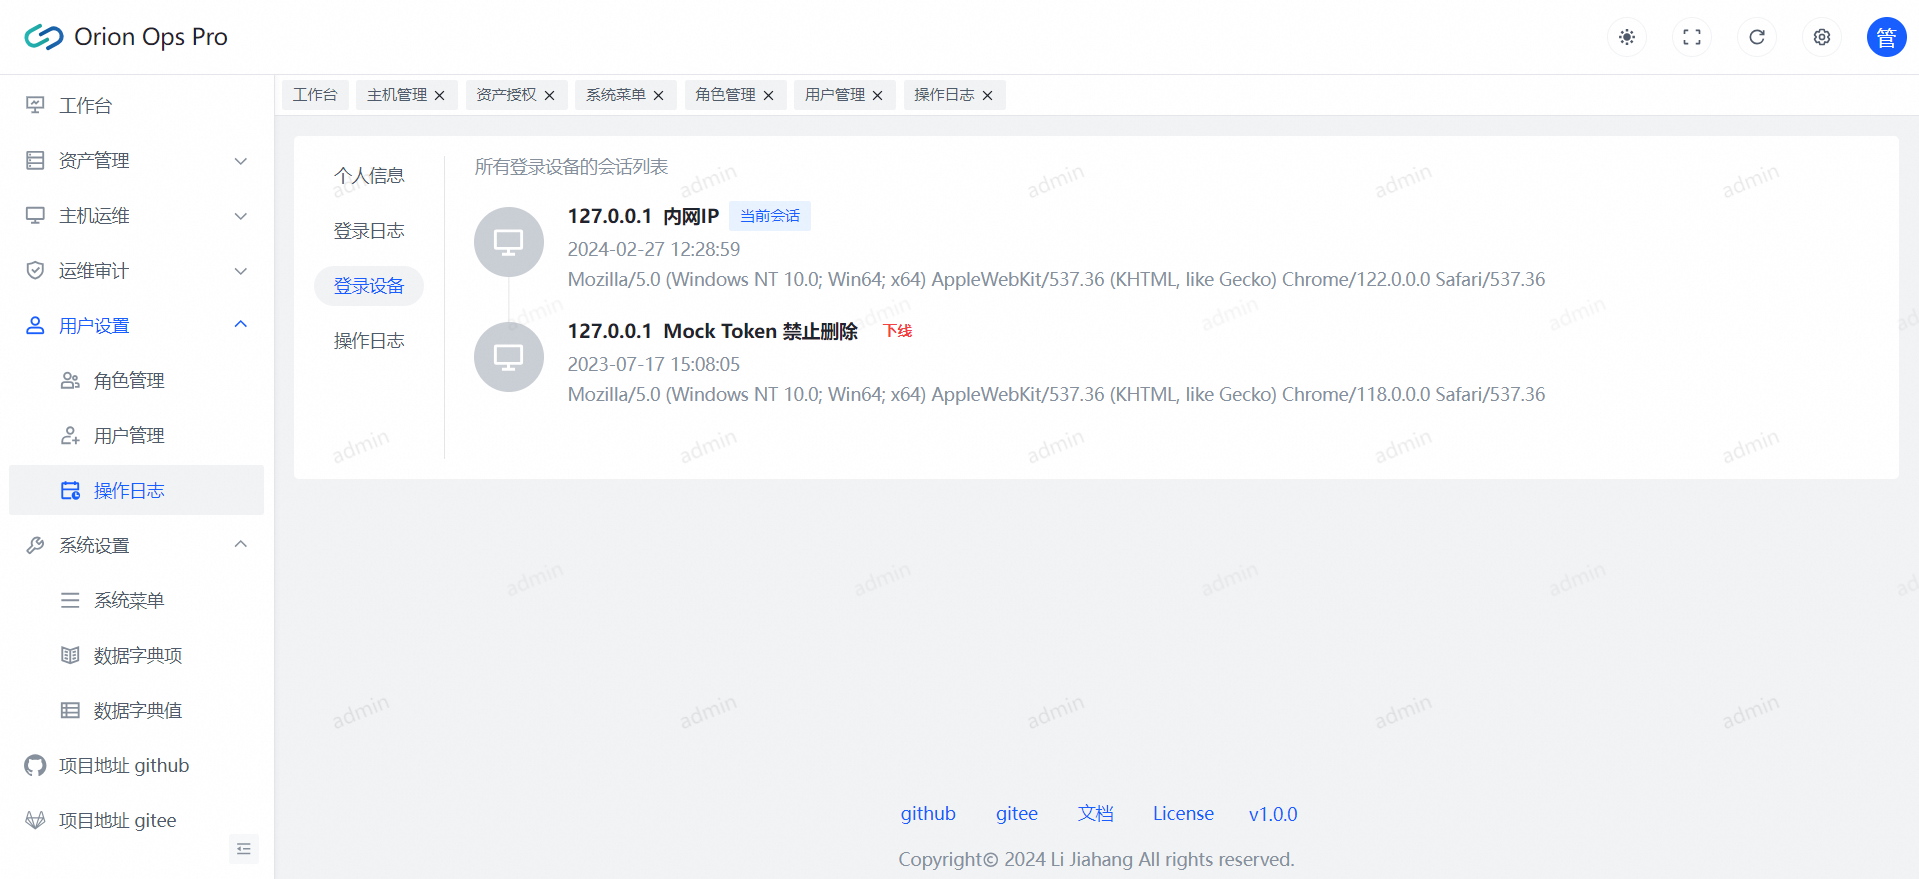Screen dimensions: 1919x879
Task: Select 登录日志 in the profile menu
Action: (x=369, y=231)
